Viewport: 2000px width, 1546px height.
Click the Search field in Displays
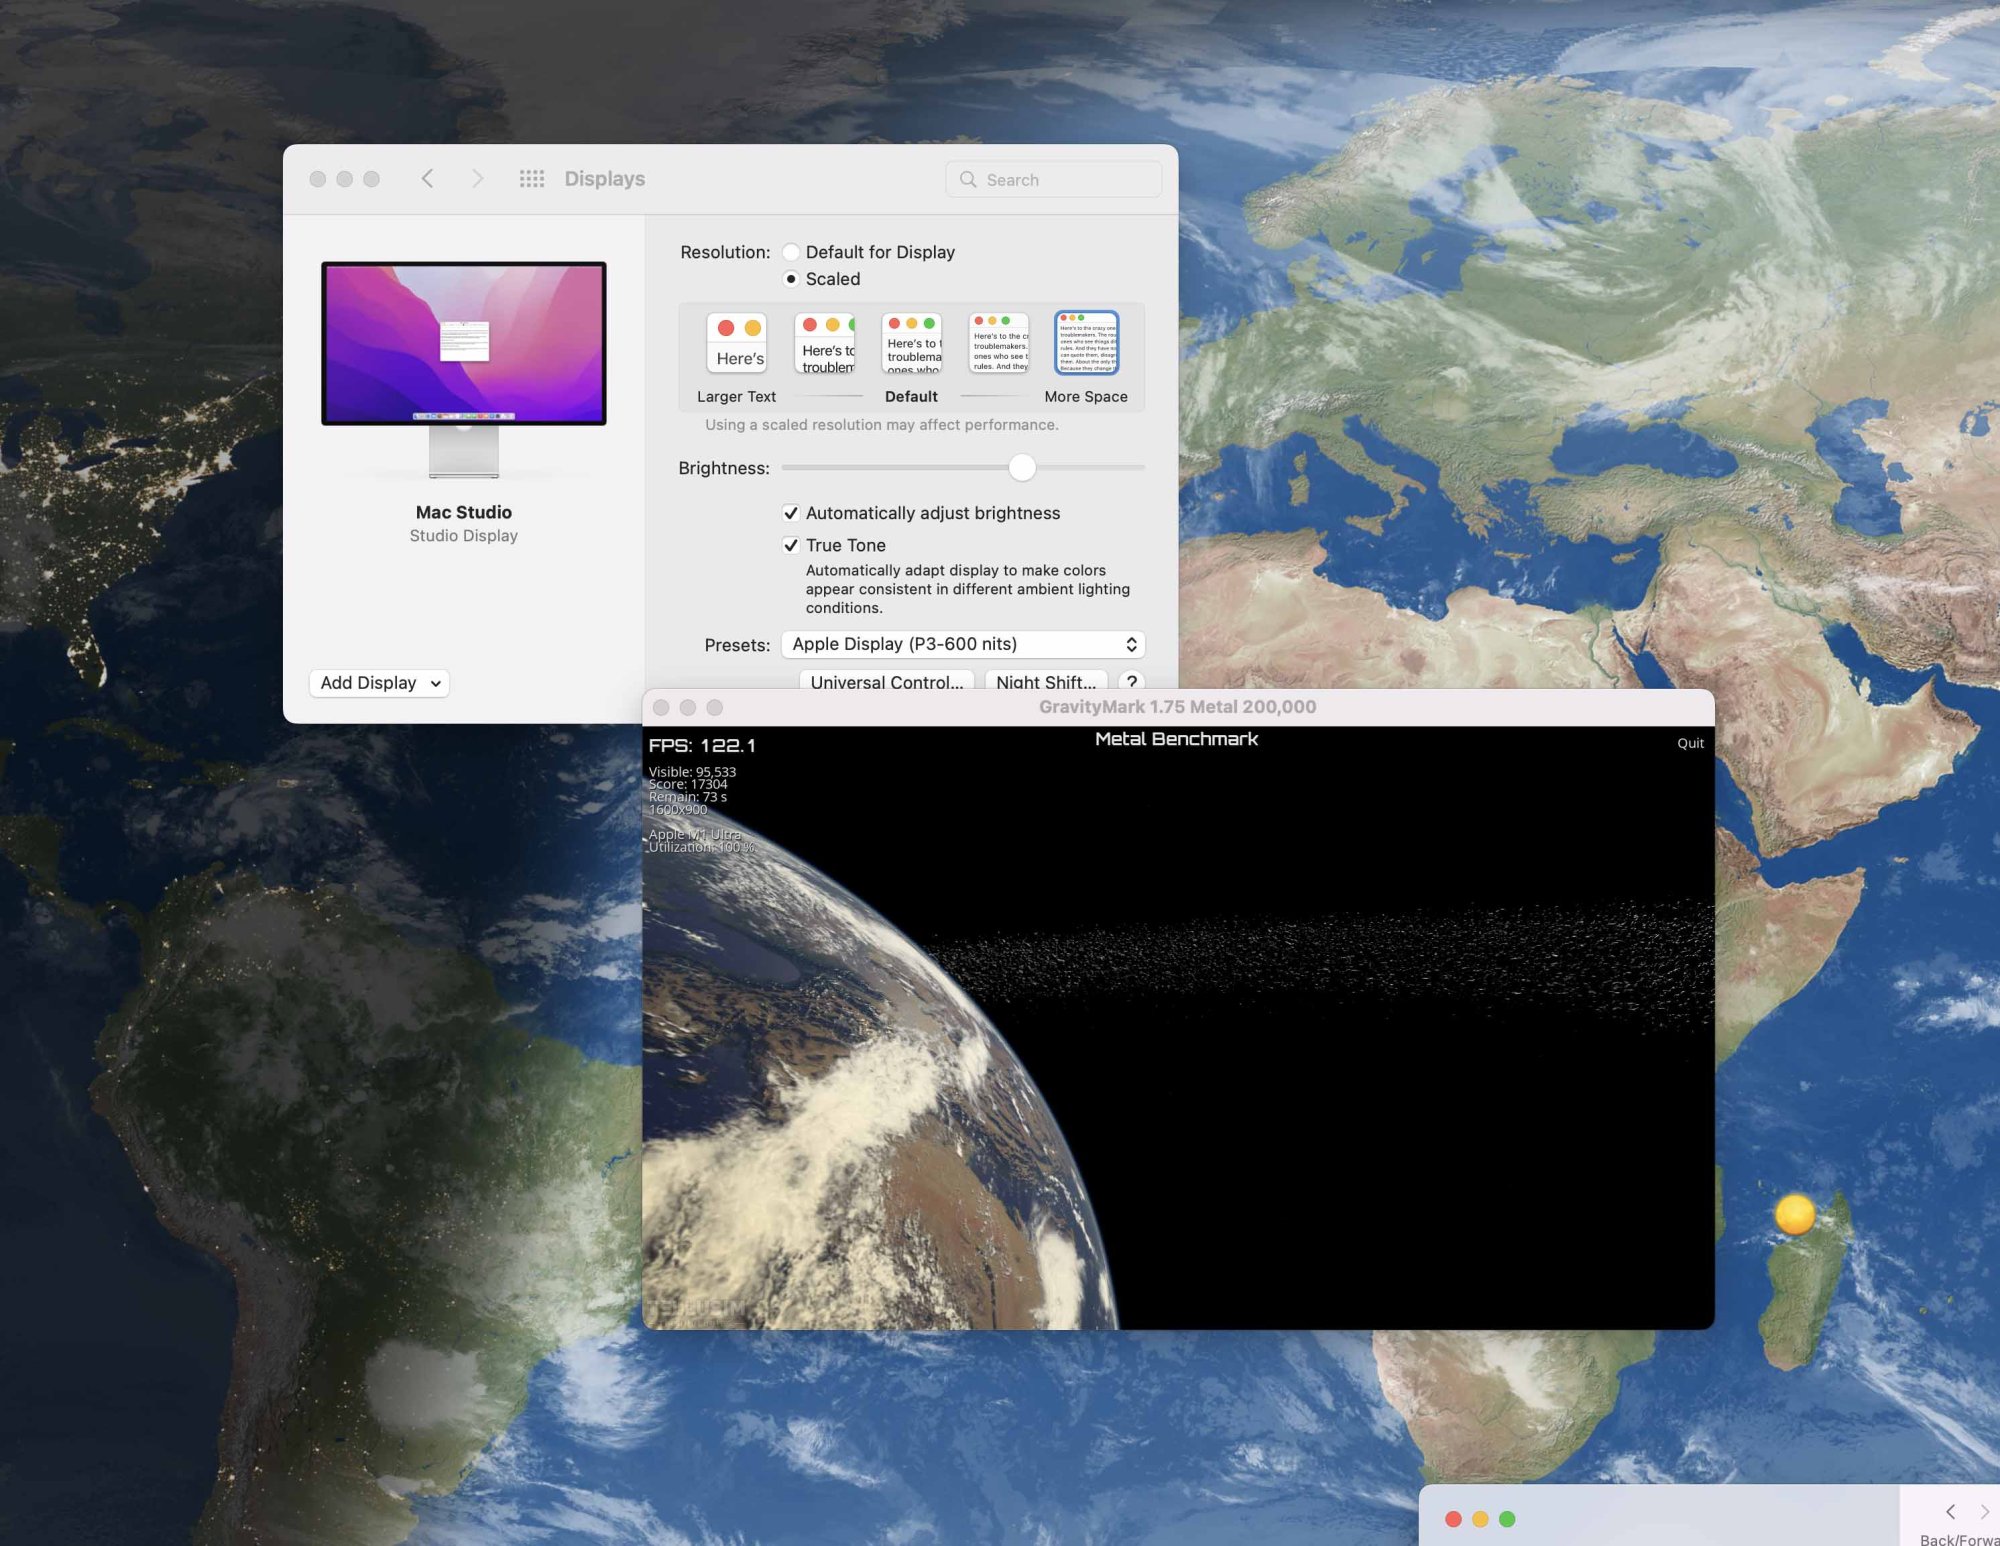pos(1054,180)
